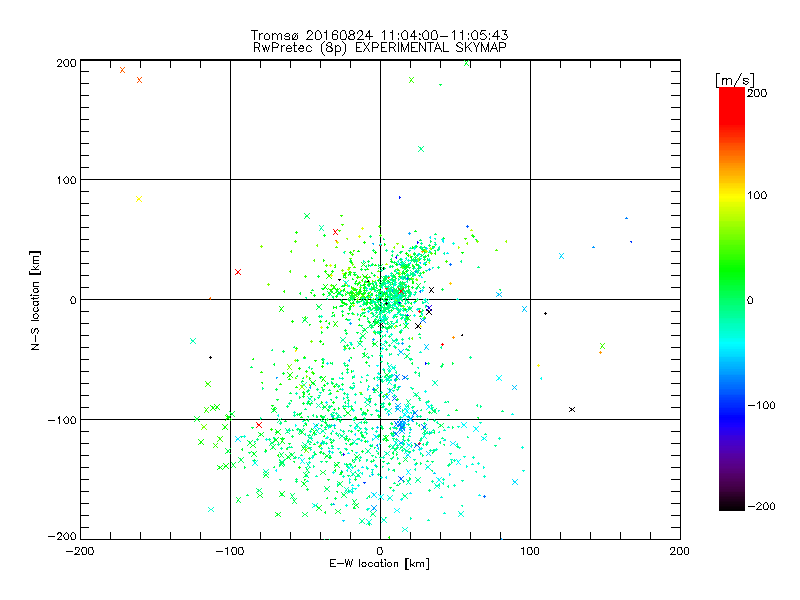The width and height of the screenshot is (800, 600).
Task: Click the y-axis tick label '100'
Action: click(66, 180)
